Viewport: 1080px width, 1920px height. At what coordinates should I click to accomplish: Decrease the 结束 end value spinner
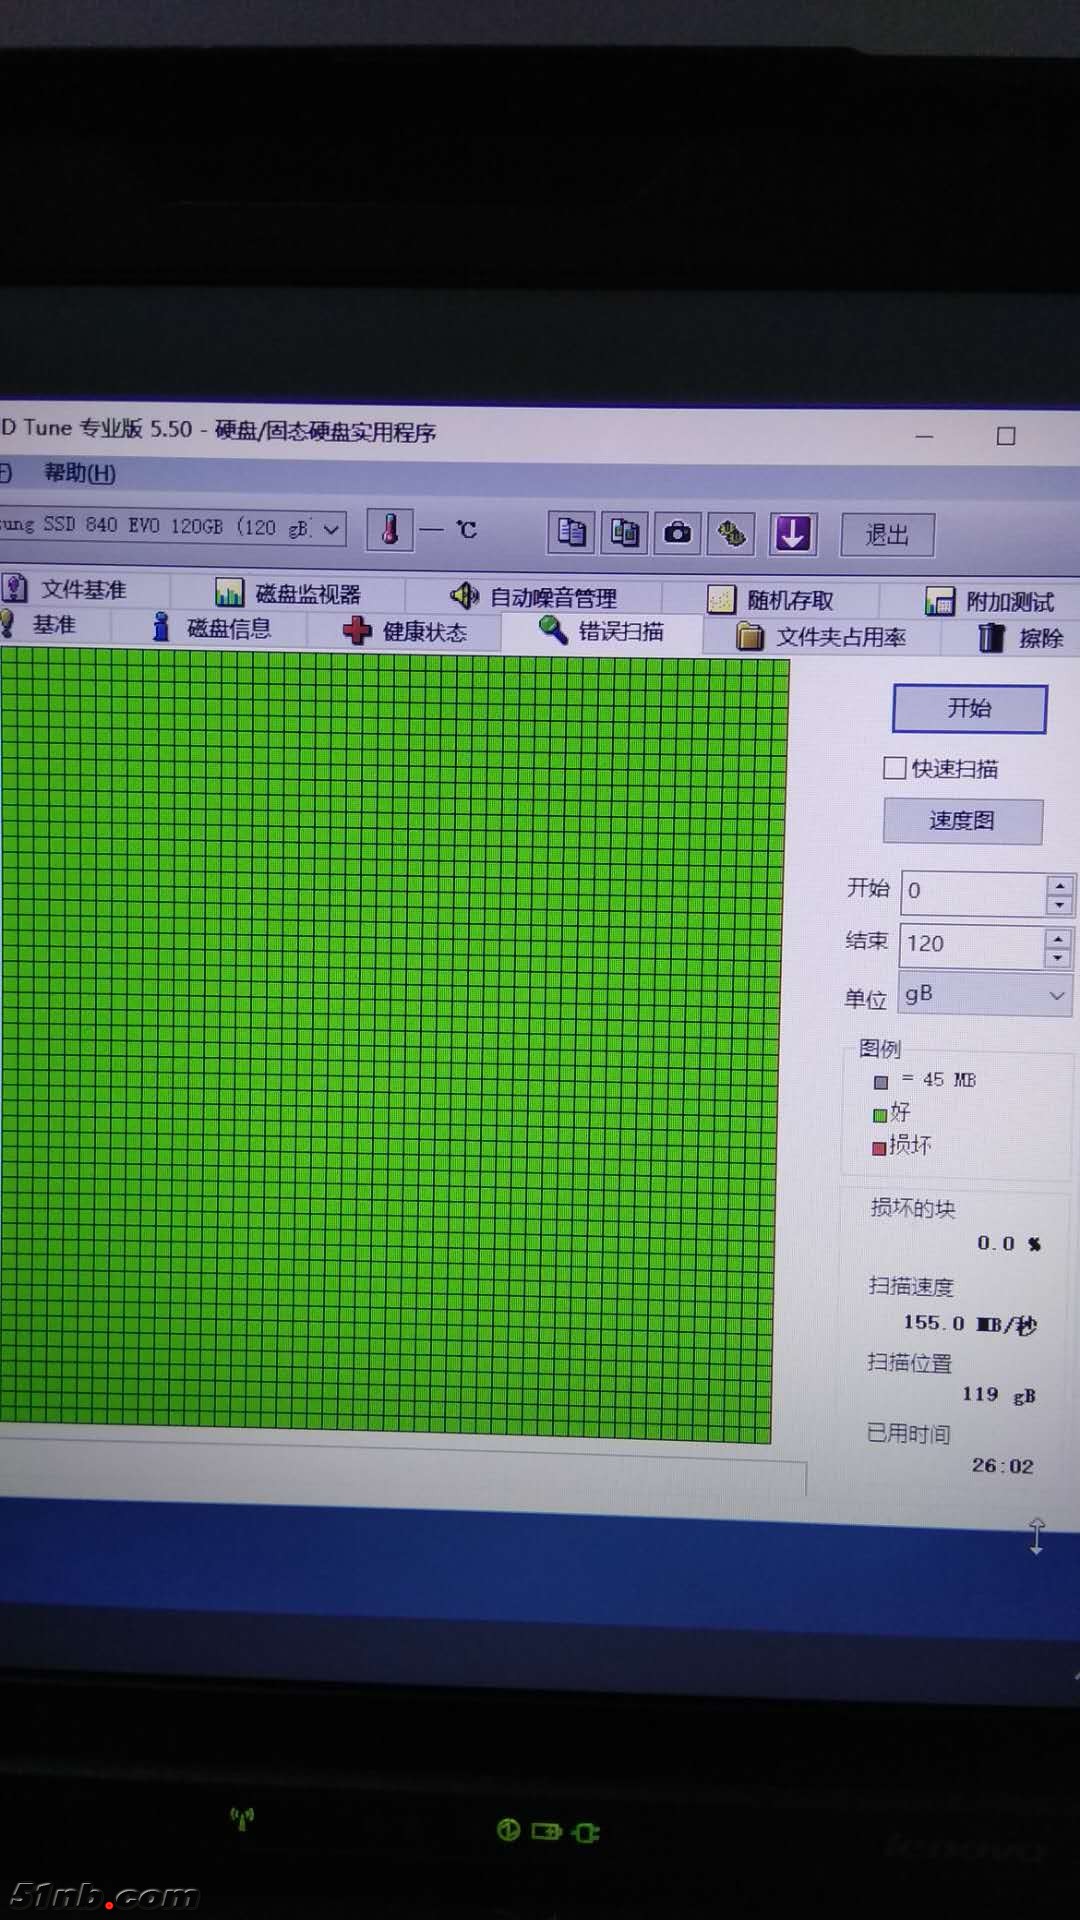(x=1057, y=958)
